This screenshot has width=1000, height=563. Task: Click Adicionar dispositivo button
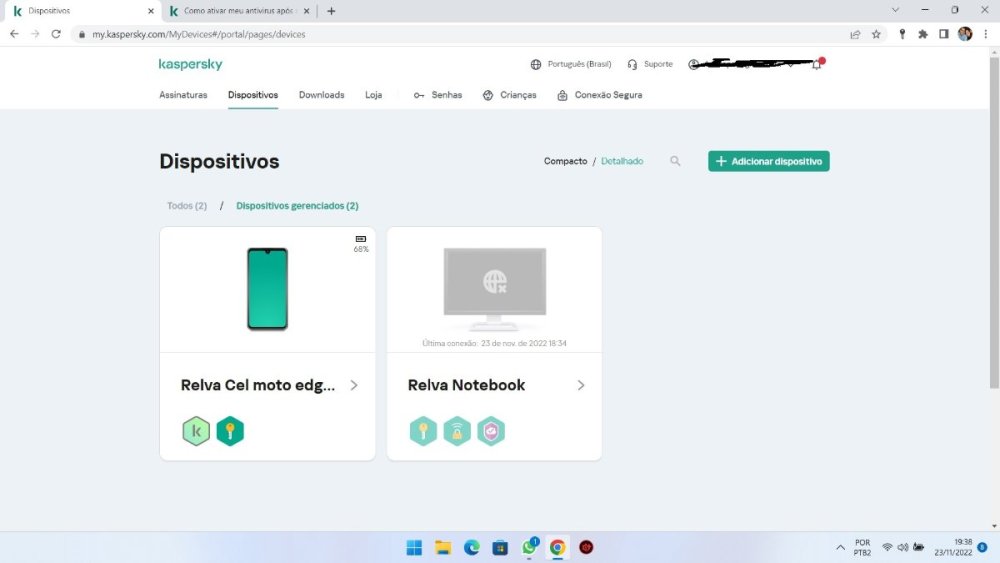point(768,161)
